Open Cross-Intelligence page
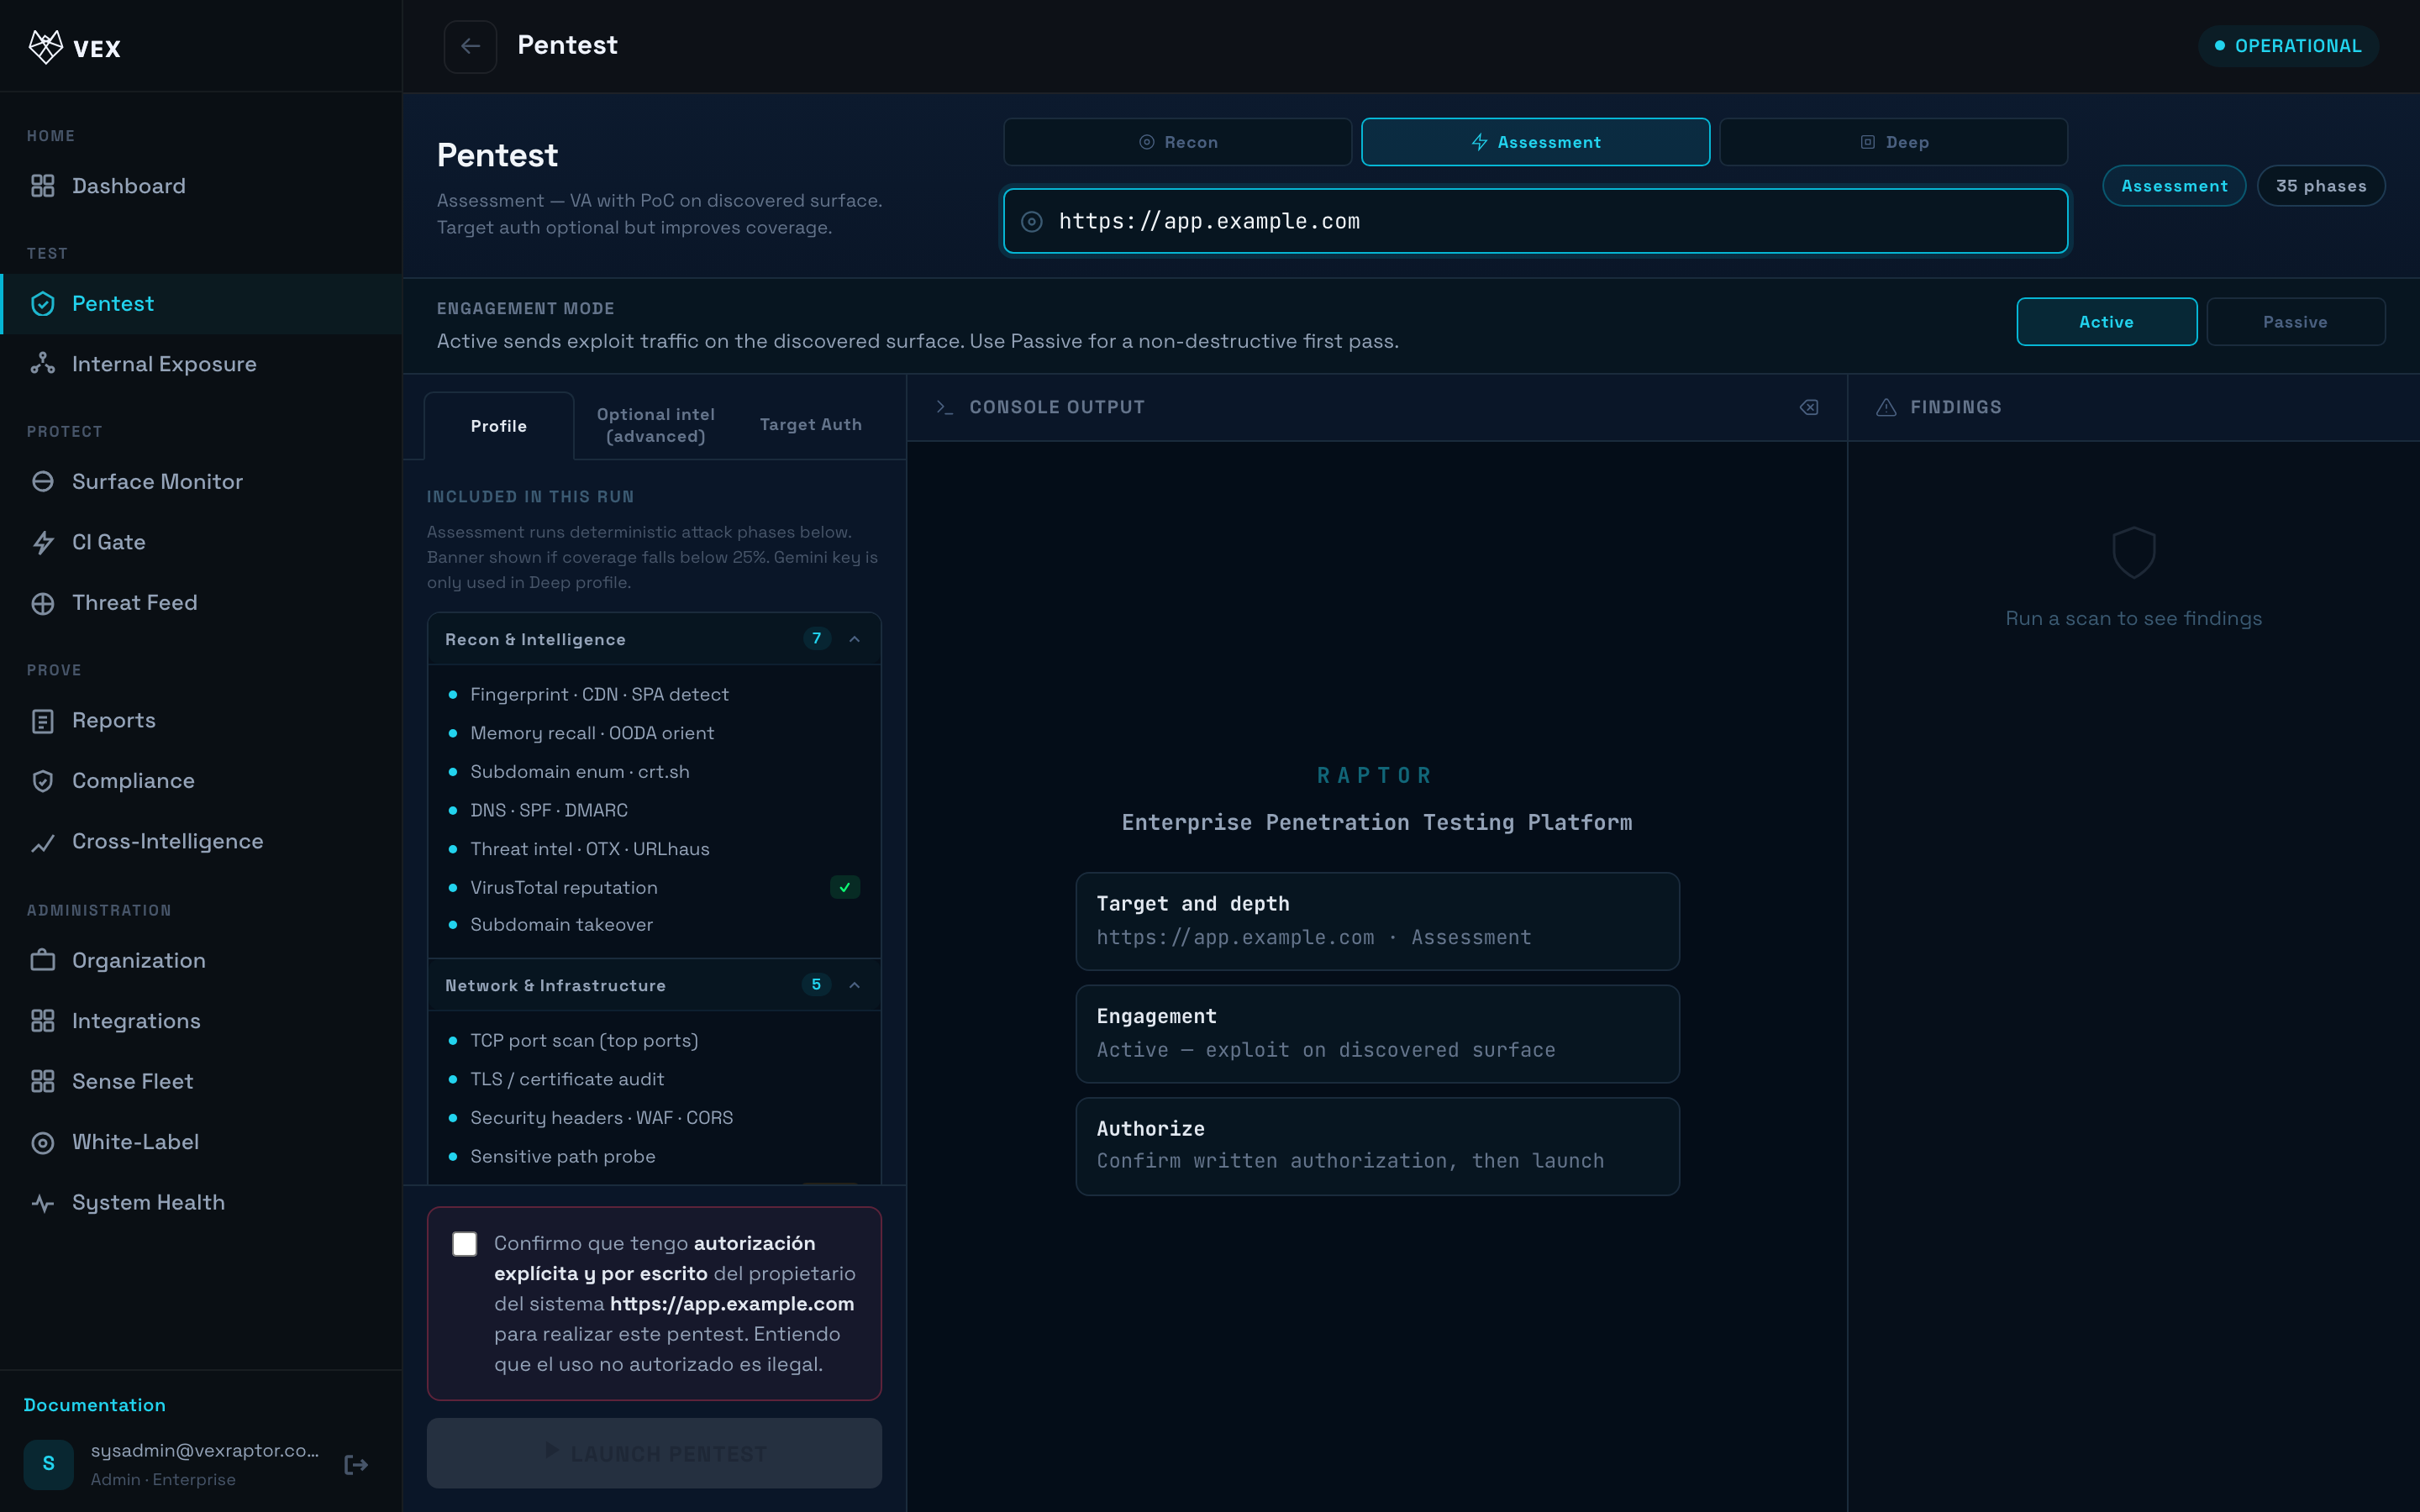The image size is (2420, 1512). (201, 842)
